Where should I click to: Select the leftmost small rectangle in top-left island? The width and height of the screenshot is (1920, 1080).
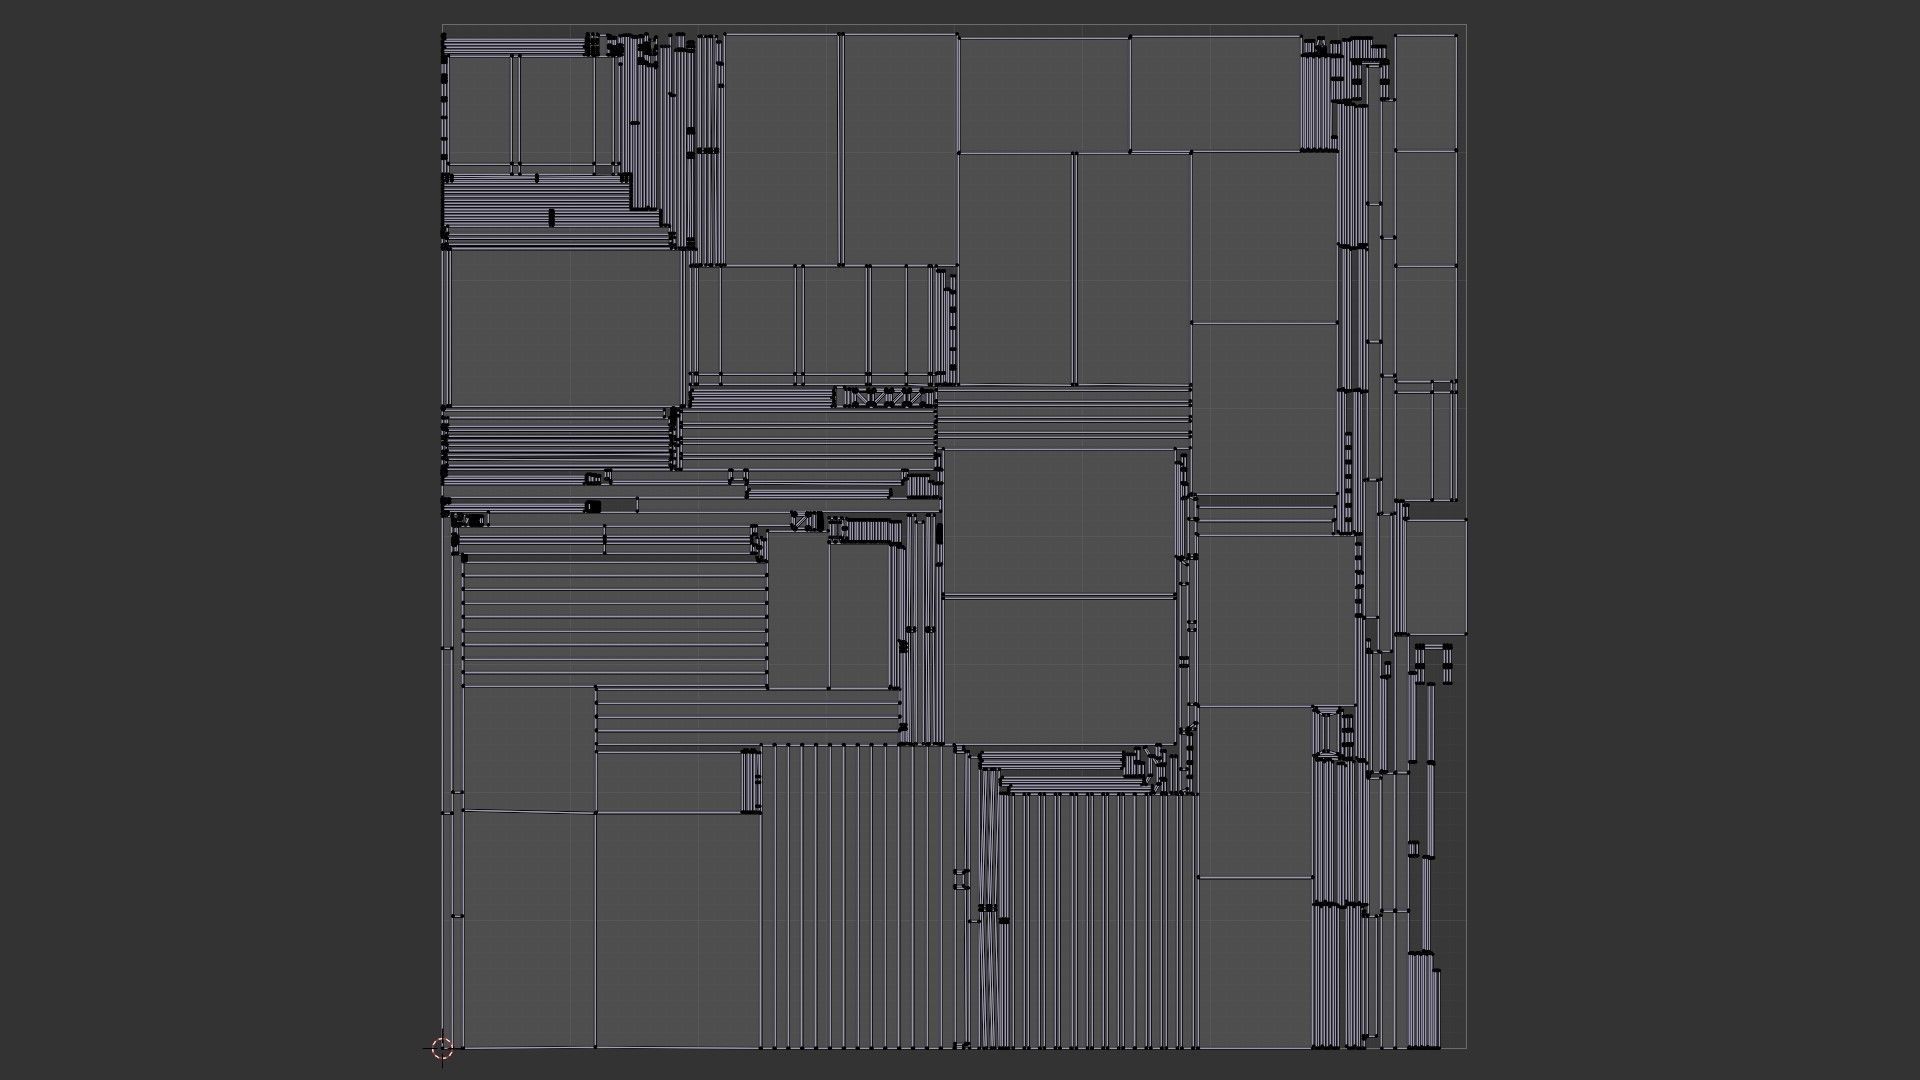click(480, 110)
